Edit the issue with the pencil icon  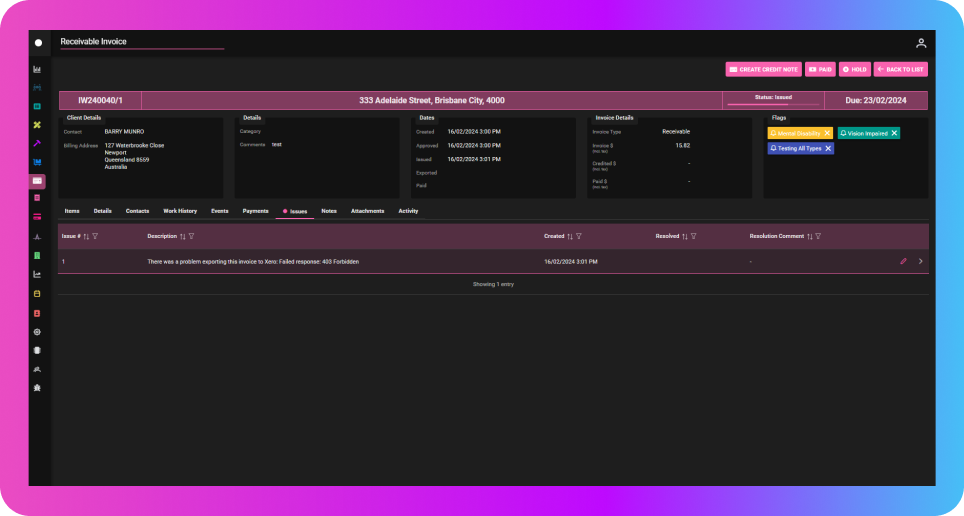[903, 261]
